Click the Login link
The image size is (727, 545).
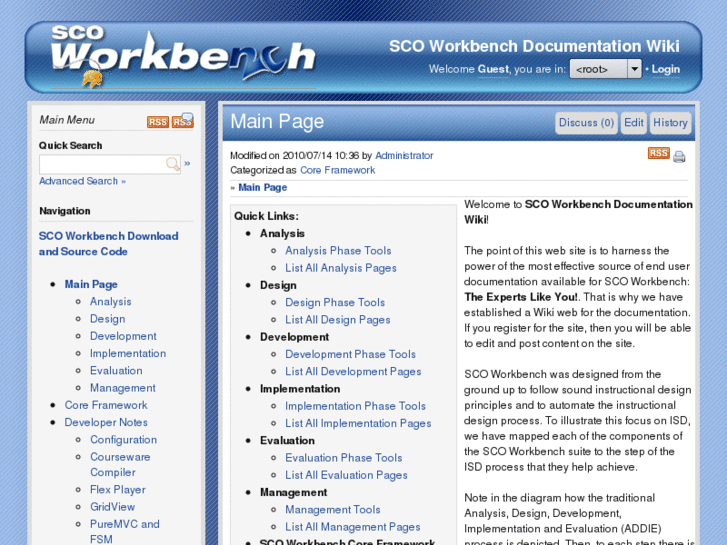(666, 69)
